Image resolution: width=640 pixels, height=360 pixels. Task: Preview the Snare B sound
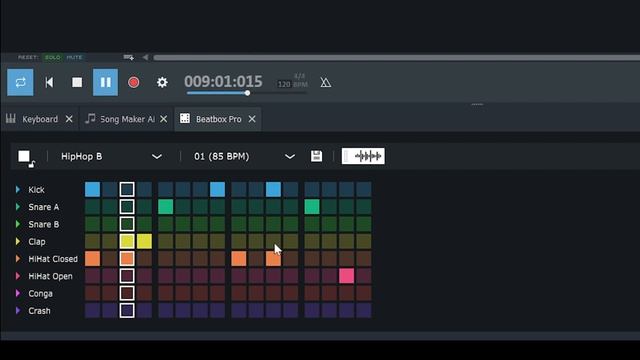pyautogui.click(x=18, y=224)
